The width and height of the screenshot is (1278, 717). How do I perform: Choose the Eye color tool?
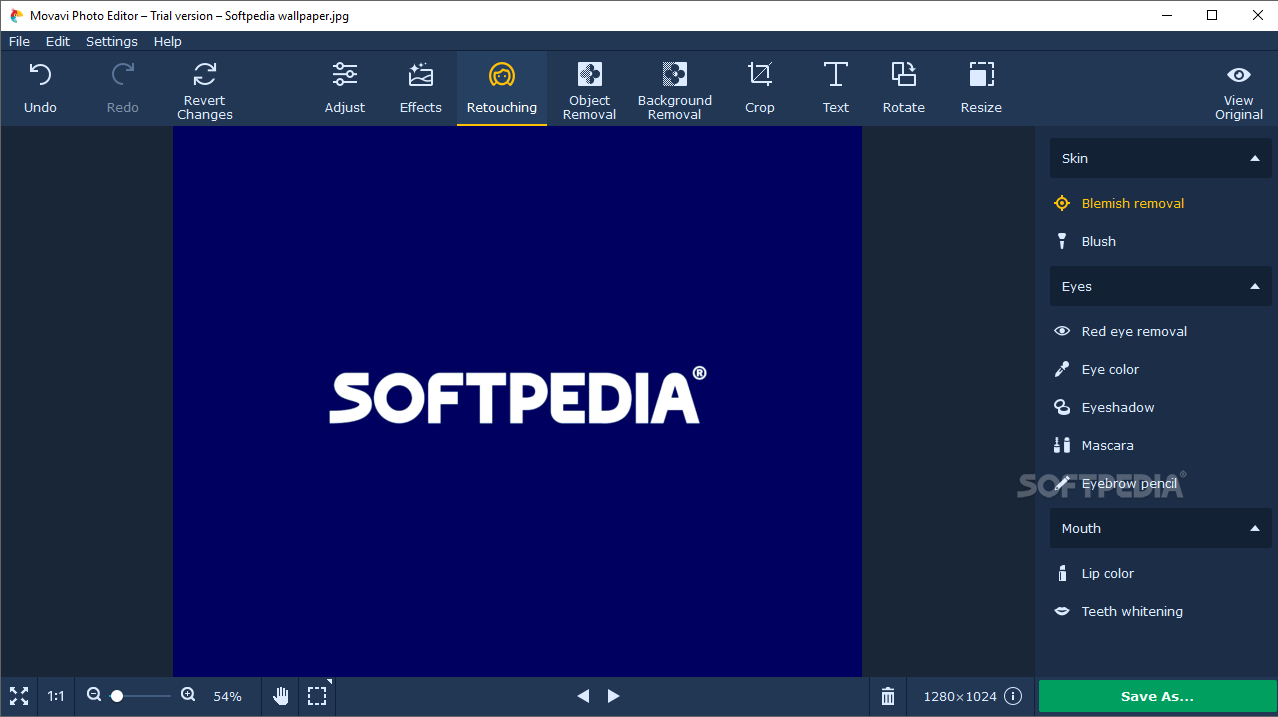pos(1096,369)
